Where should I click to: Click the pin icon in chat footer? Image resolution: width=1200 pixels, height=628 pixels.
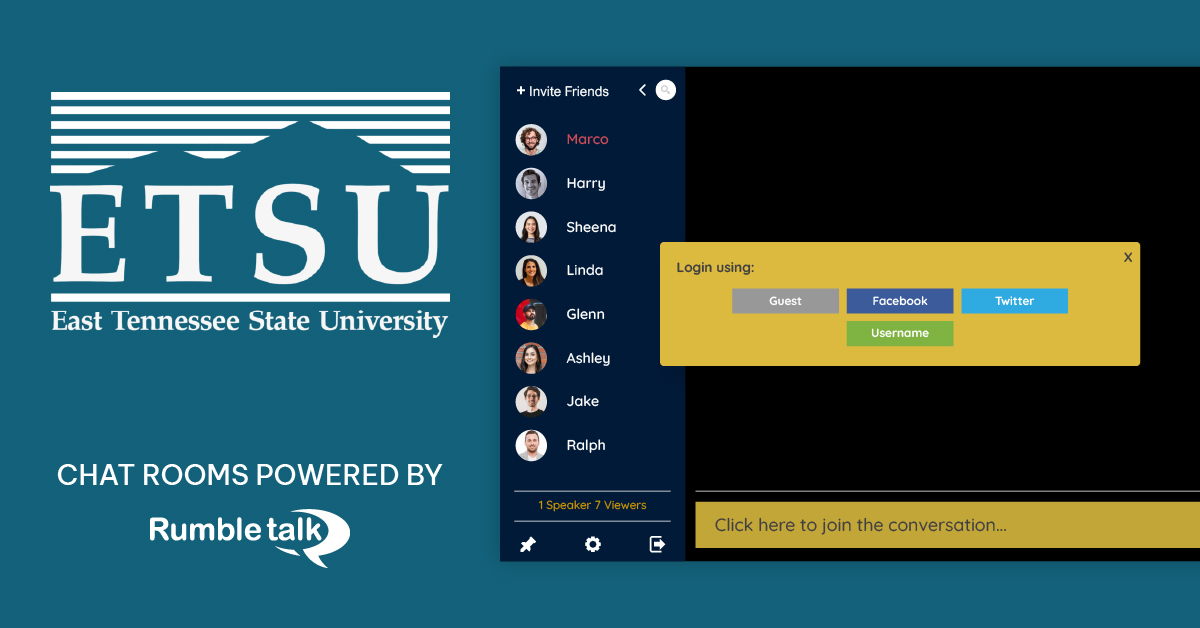pos(528,545)
